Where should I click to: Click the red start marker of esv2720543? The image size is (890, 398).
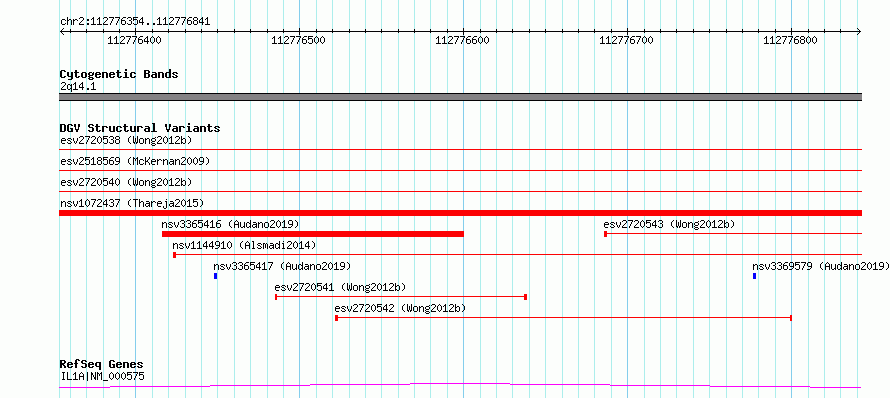606,234
